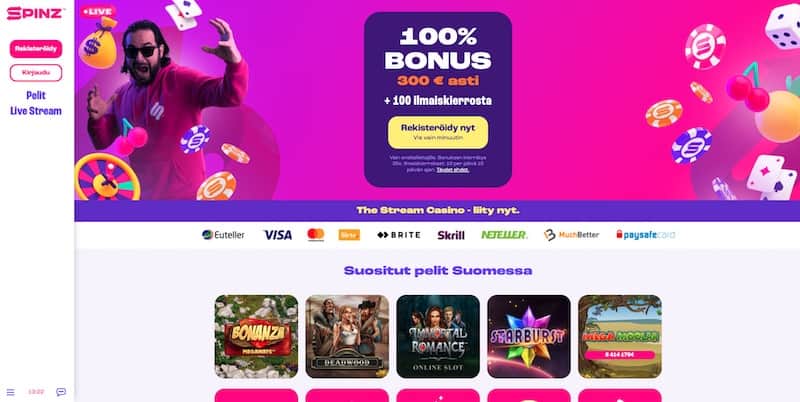Open the Pelit menu item
The height and width of the screenshot is (402, 800).
(36, 95)
